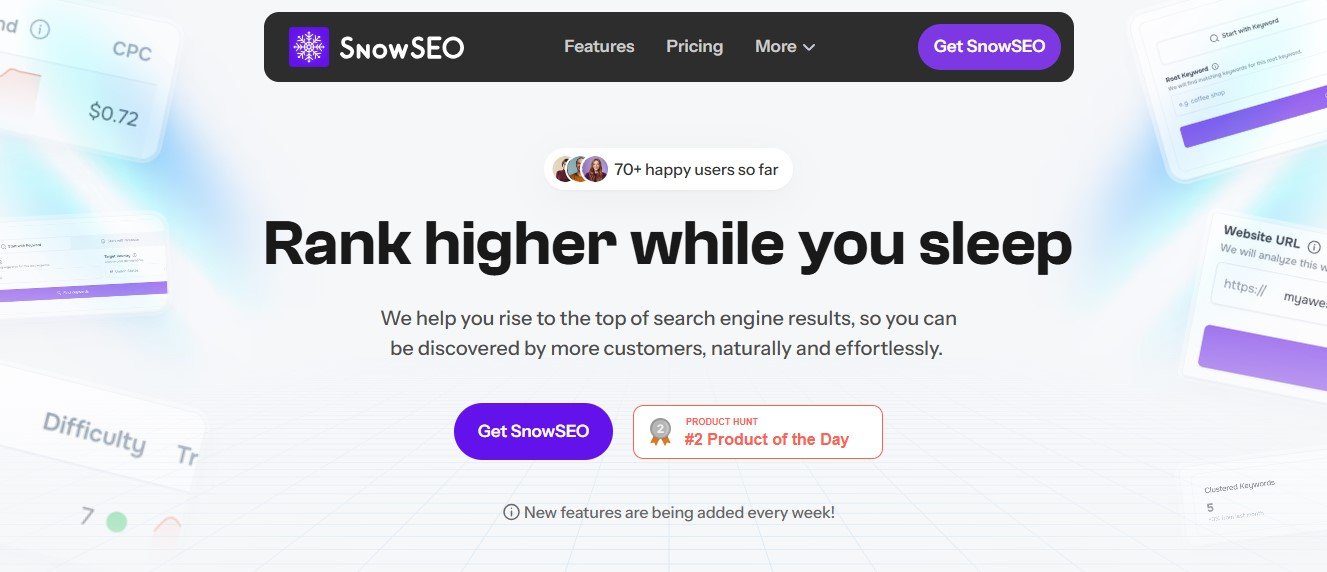
Task: Click the SnowSEO snowflake logo icon
Action: point(308,47)
